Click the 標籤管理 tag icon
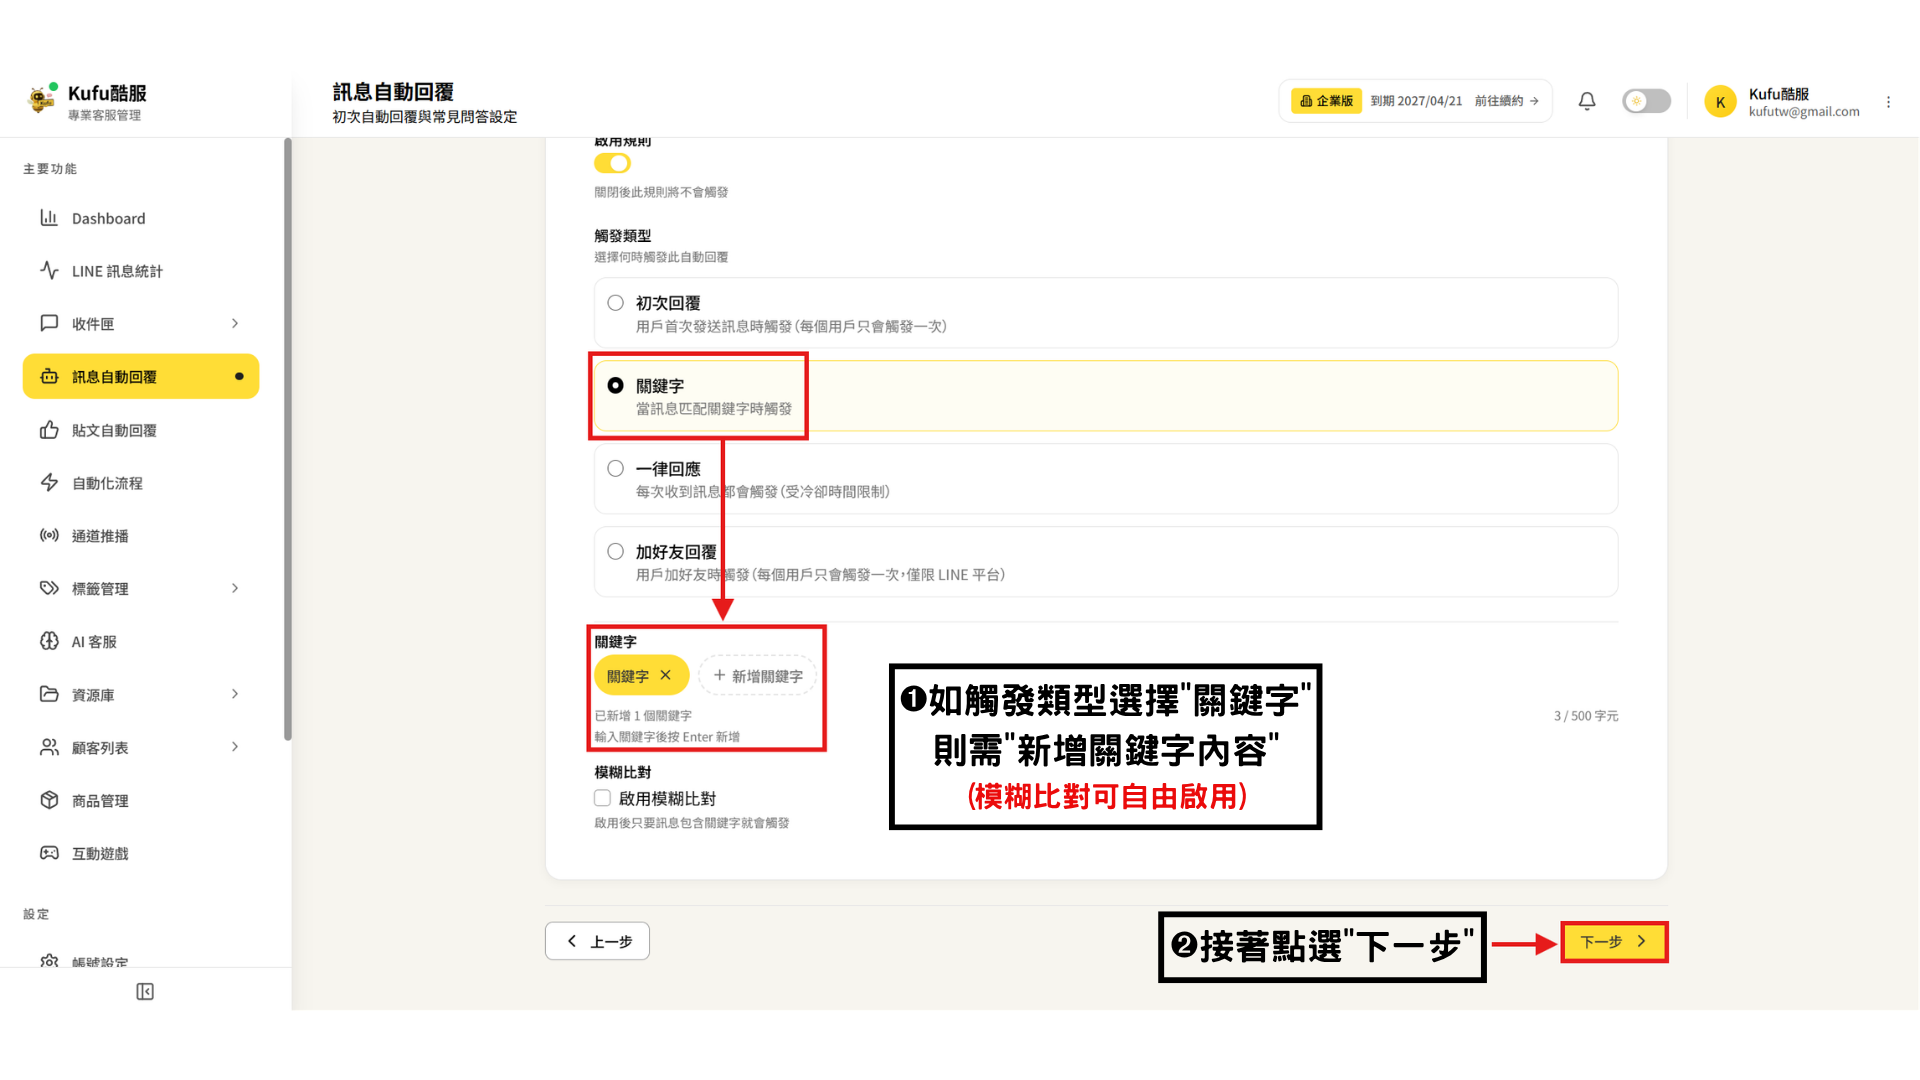The width and height of the screenshot is (1920, 1080). click(x=49, y=588)
